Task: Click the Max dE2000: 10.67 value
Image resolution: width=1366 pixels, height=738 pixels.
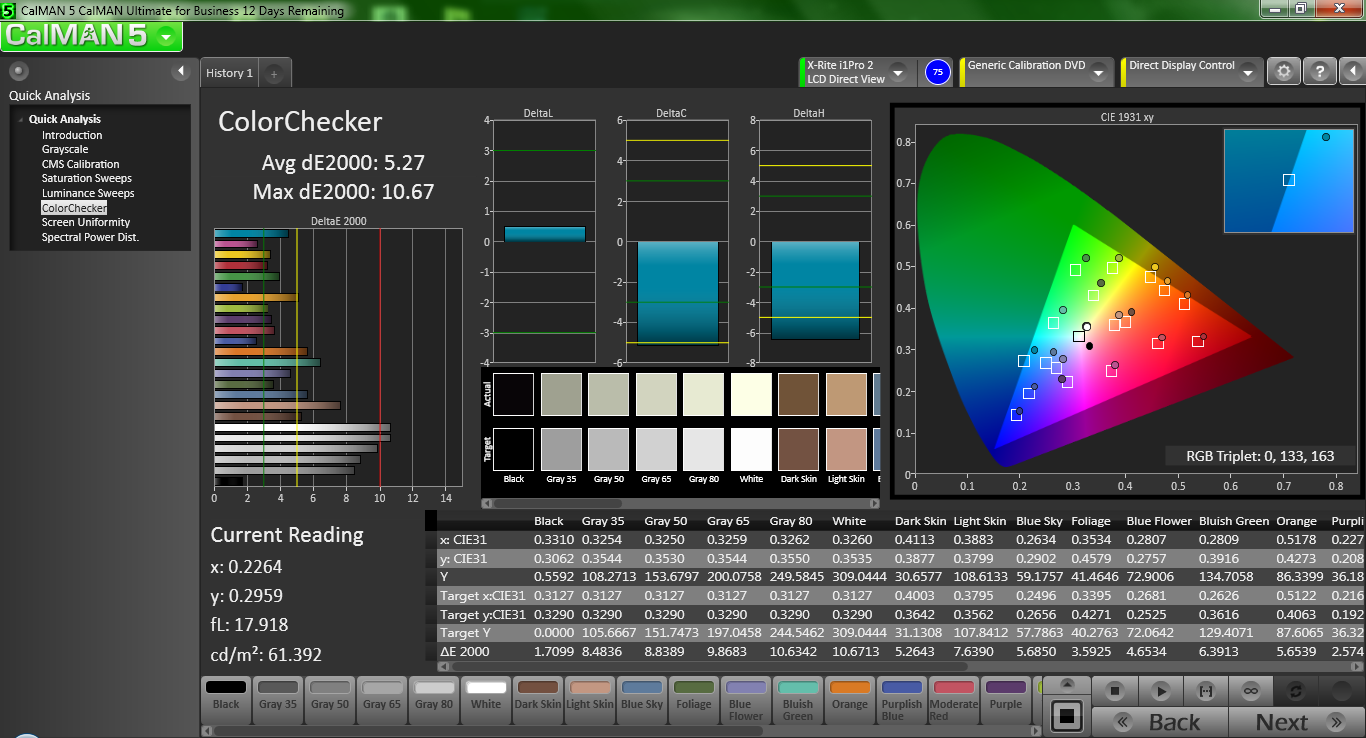Action: point(344,191)
